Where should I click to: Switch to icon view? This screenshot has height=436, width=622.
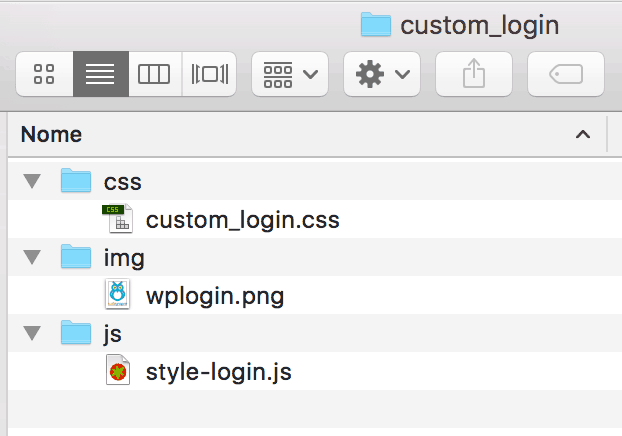[45, 74]
